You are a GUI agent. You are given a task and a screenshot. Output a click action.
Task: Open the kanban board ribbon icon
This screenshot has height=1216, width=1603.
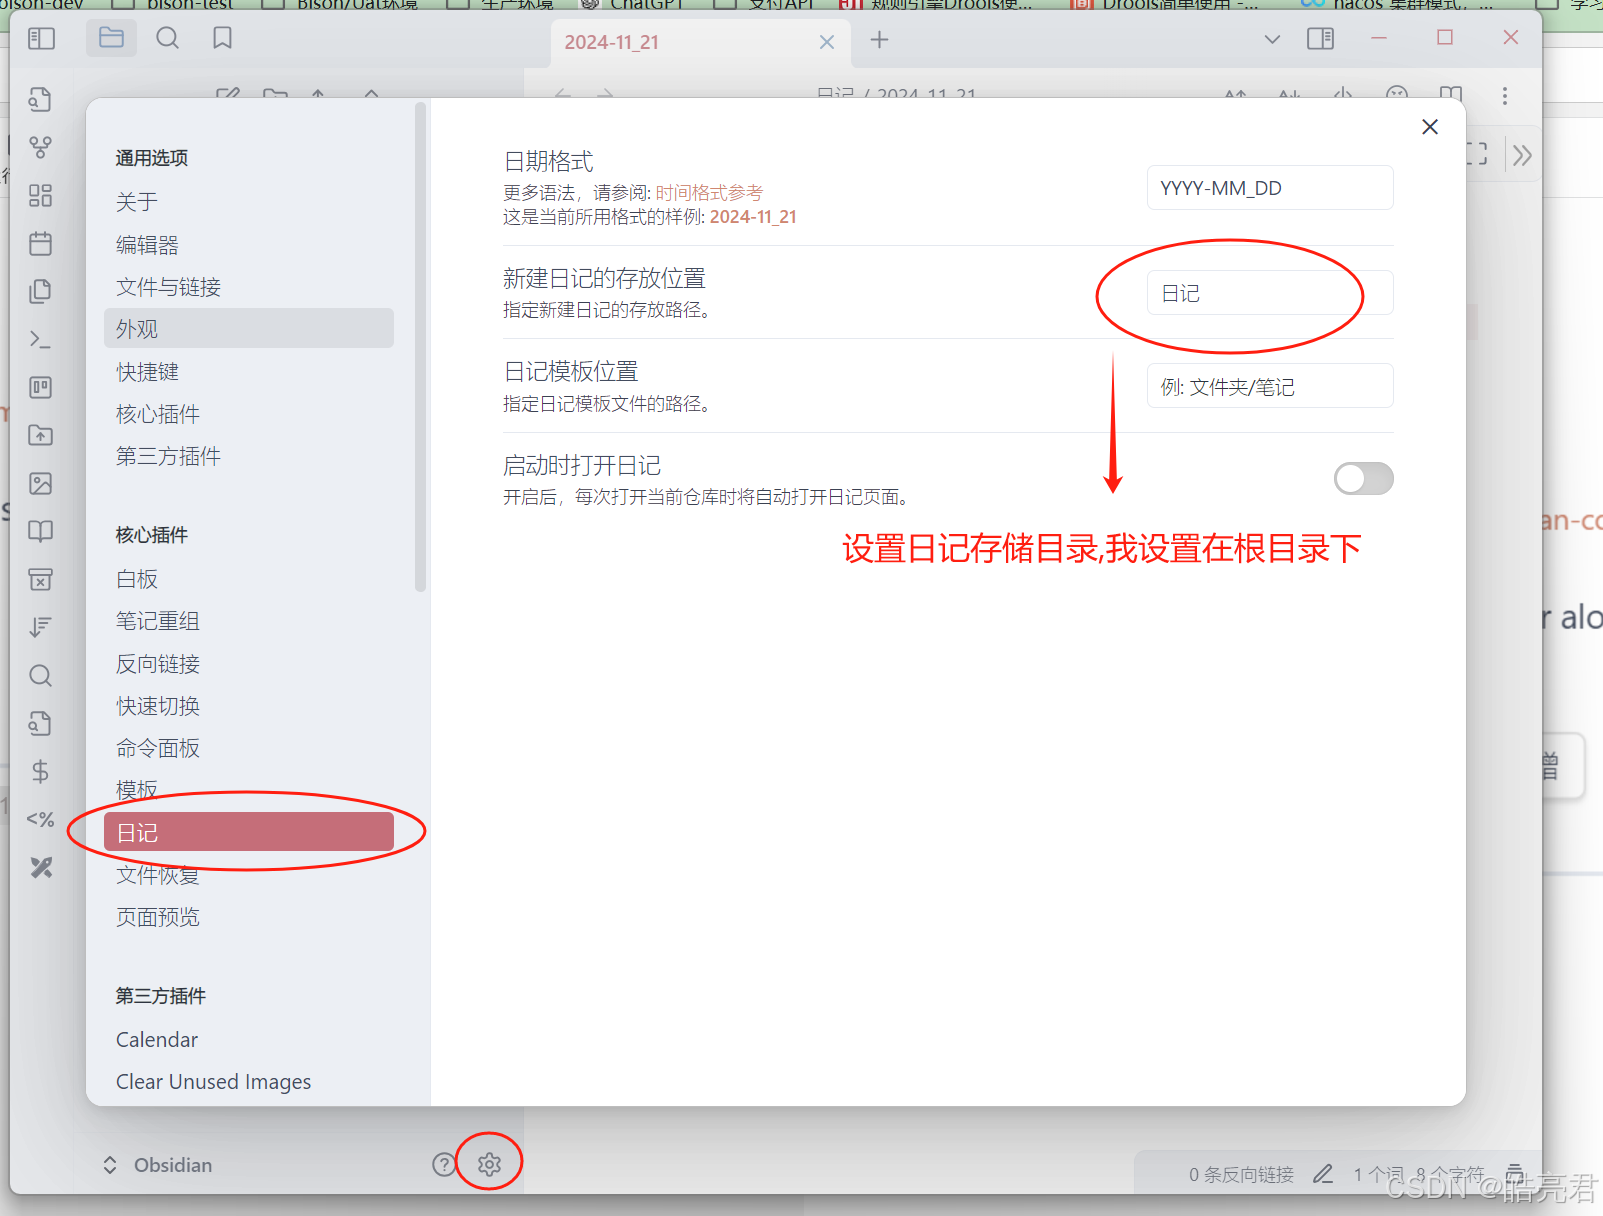tap(40, 387)
